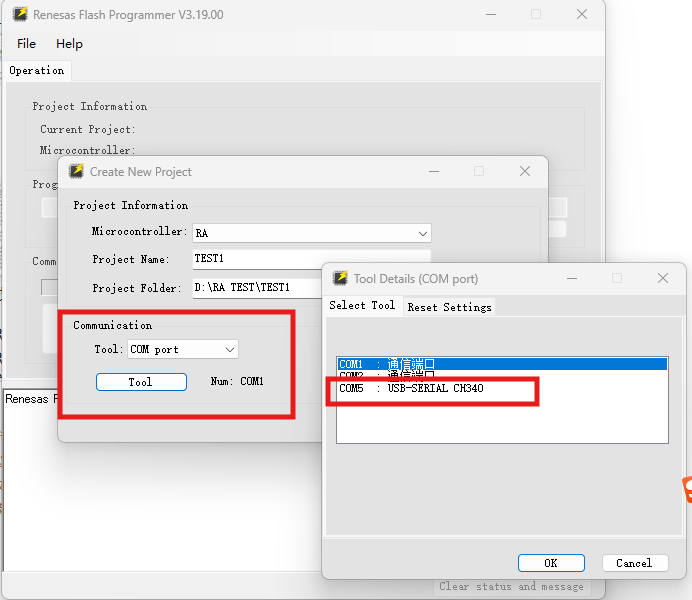Select the Operation tab
692x600 pixels.
(37, 71)
